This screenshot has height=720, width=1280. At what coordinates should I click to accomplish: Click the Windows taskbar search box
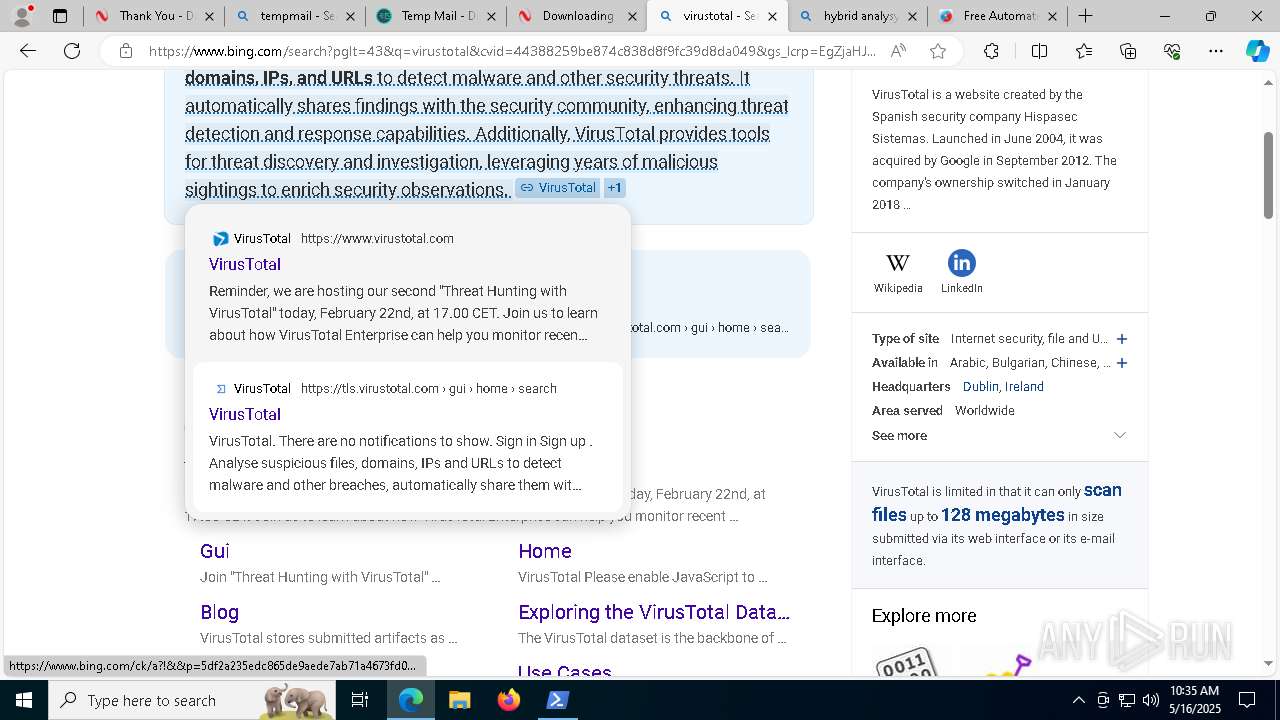193,700
